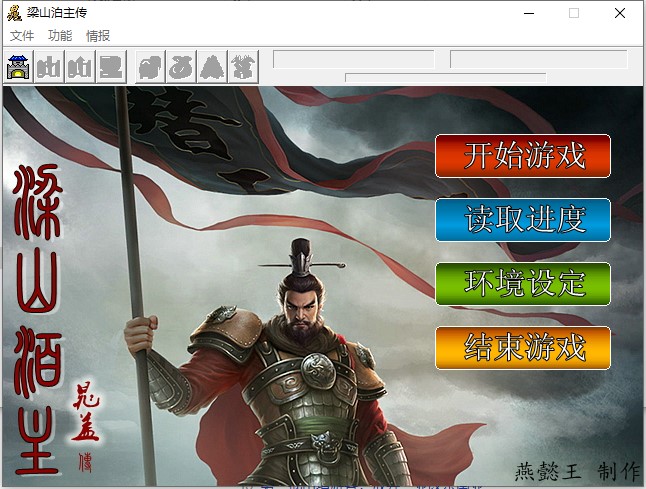The image size is (646, 489).
Task: Close the 梁山泊主传 window
Action: [620, 13]
